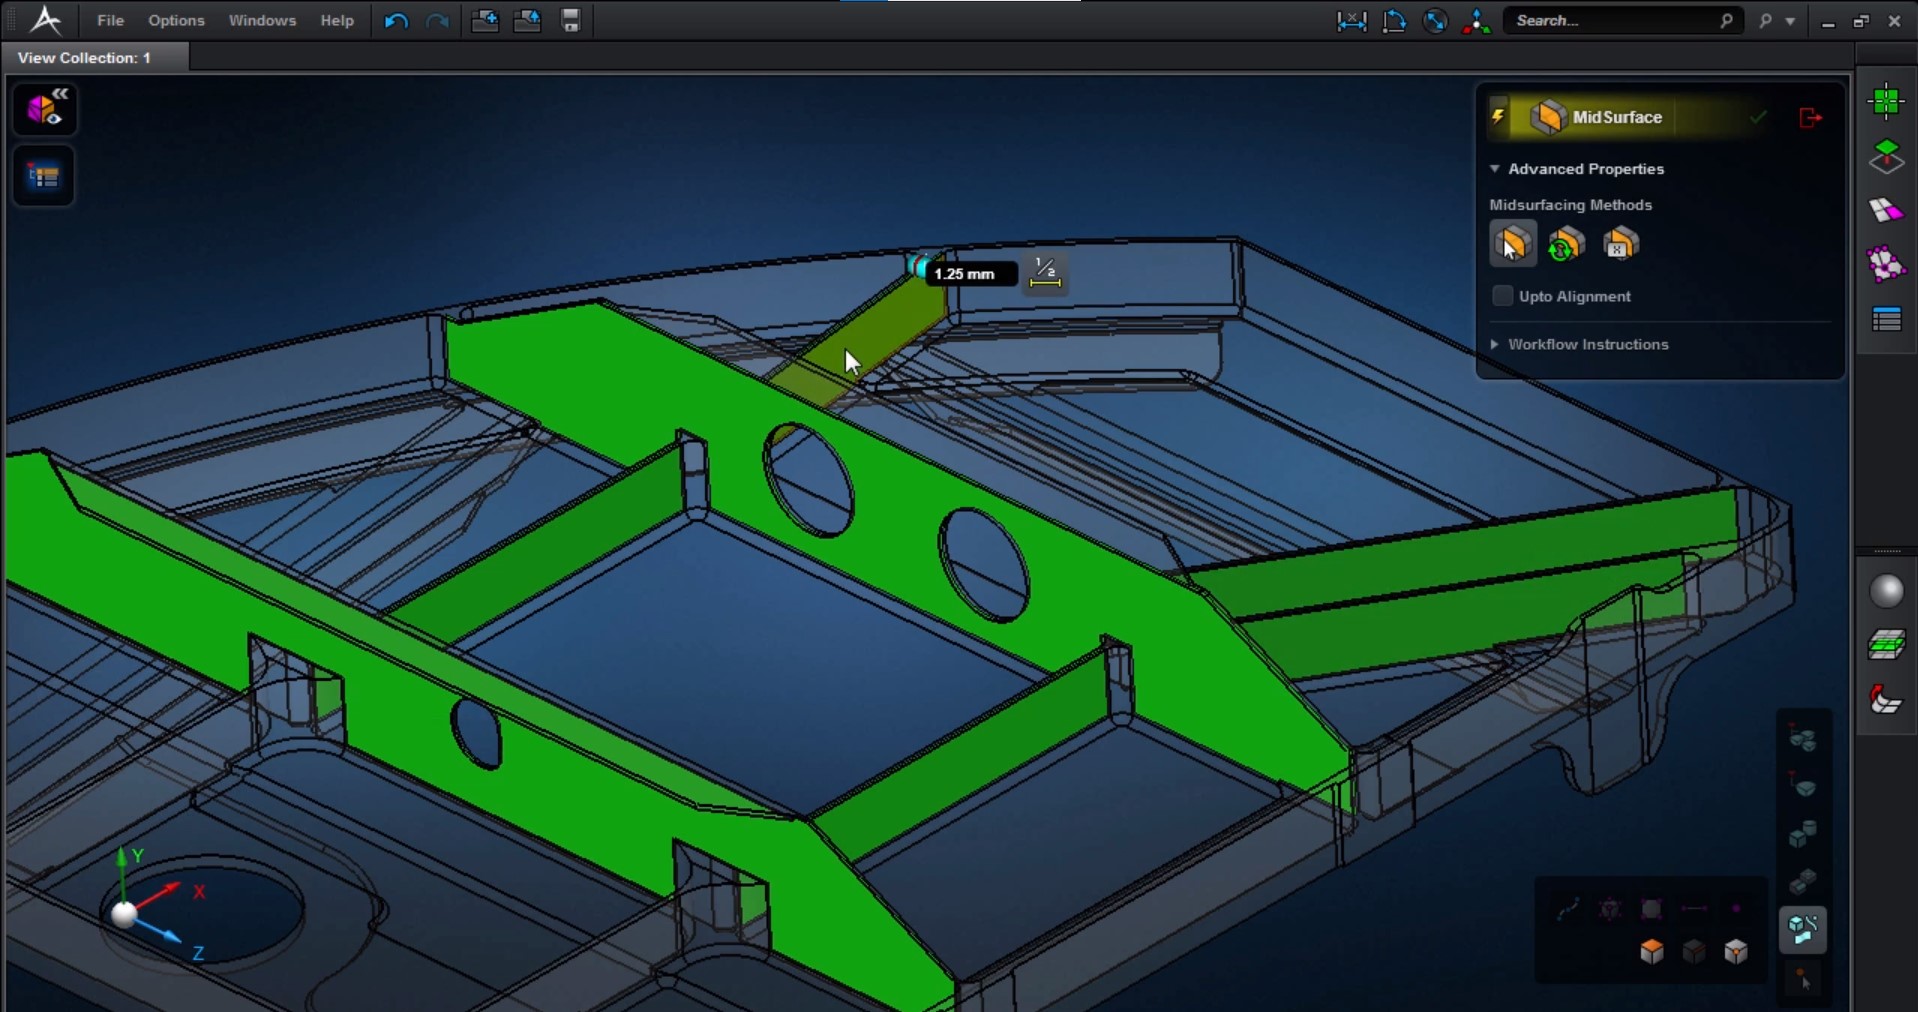Collapse the display visibility cube panel
1918x1012 pixels.
(x=44, y=108)
